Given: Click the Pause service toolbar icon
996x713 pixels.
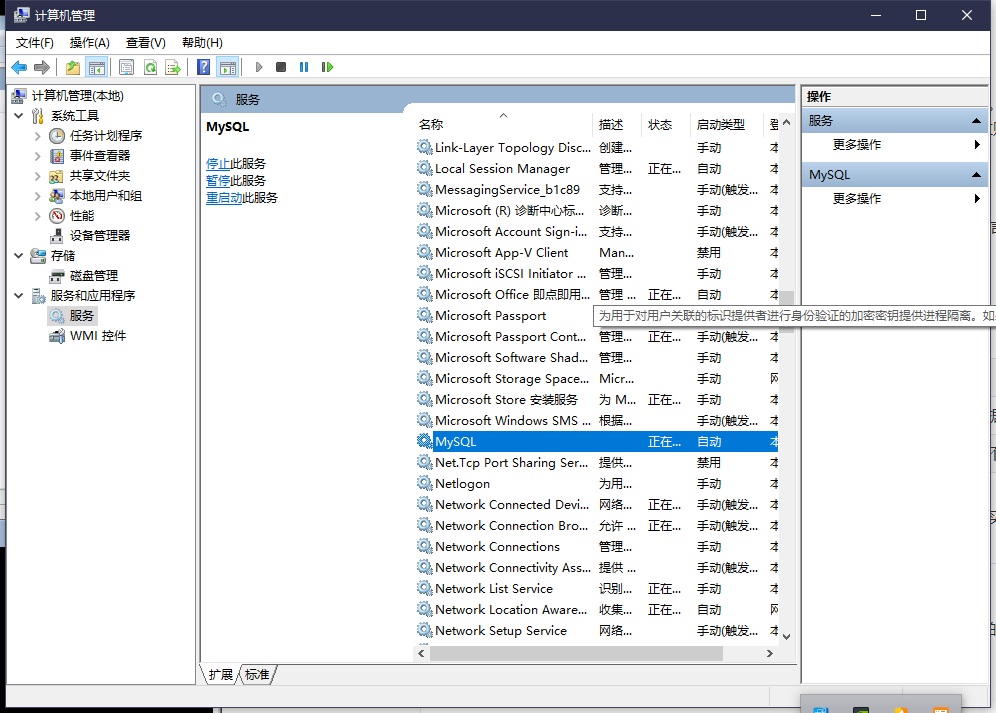Looking at the screenshot, I should click(304, 67).
